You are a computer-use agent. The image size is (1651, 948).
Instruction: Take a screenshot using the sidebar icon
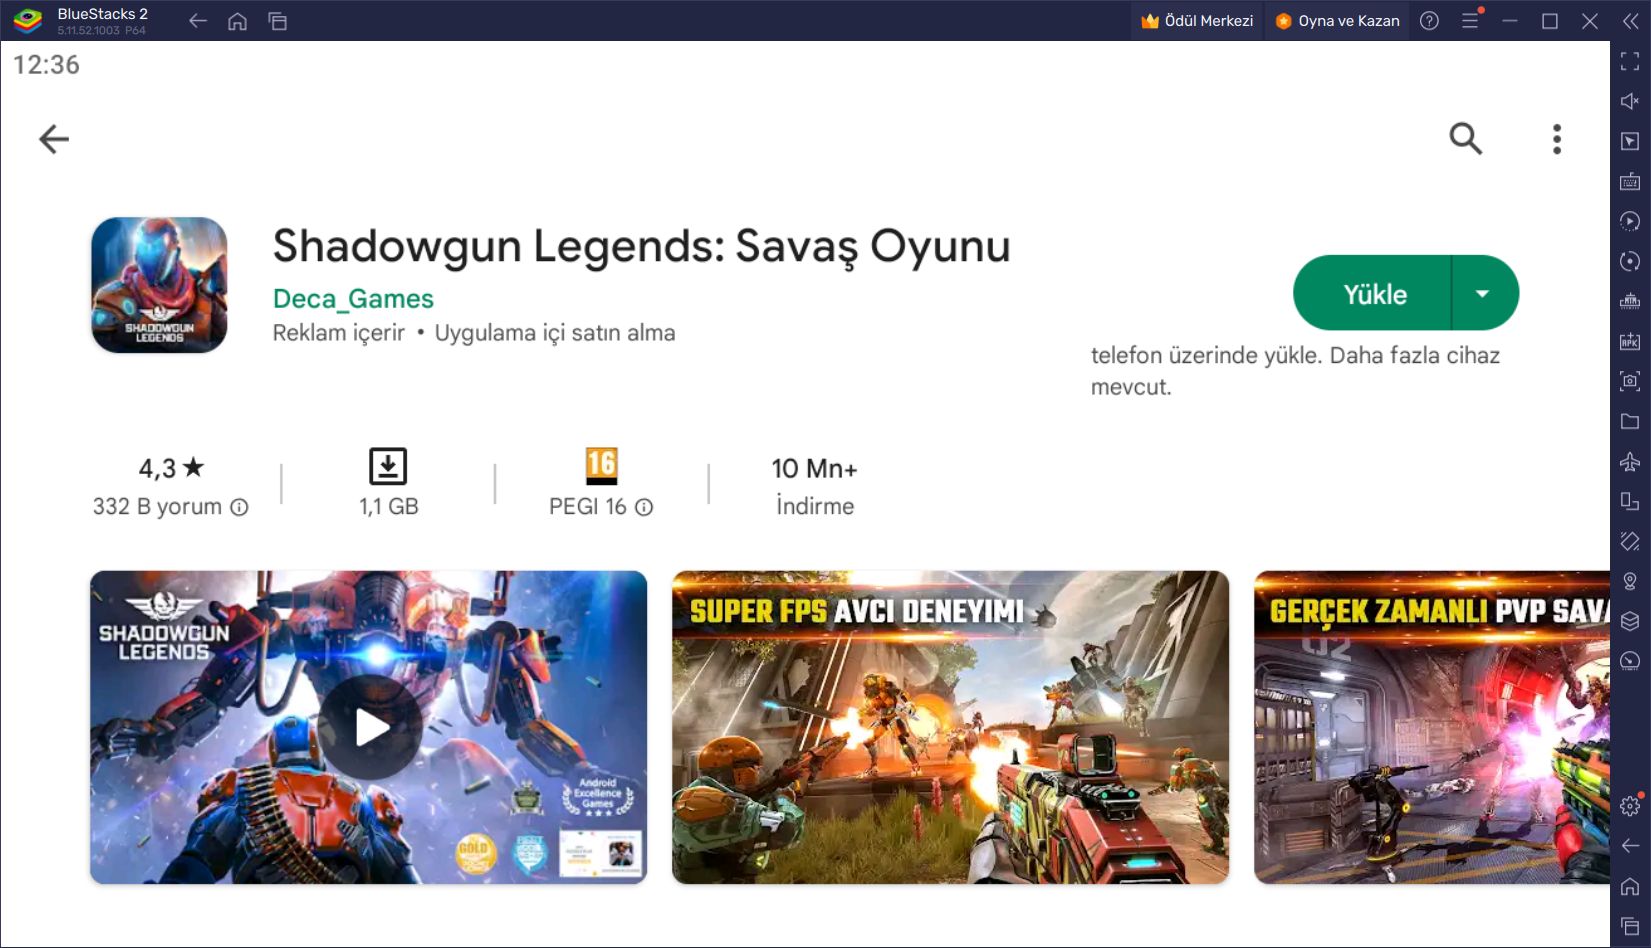[1630, 381]
